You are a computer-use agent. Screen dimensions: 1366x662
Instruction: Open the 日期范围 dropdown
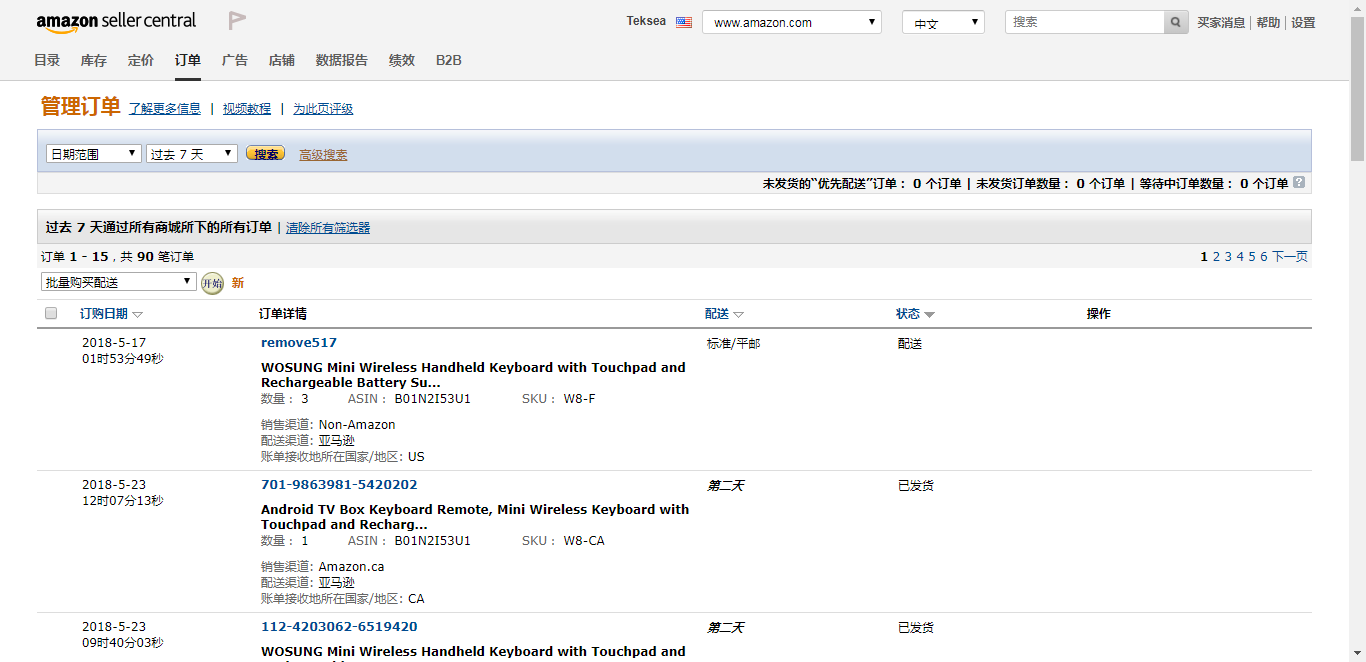pos(94,154)
